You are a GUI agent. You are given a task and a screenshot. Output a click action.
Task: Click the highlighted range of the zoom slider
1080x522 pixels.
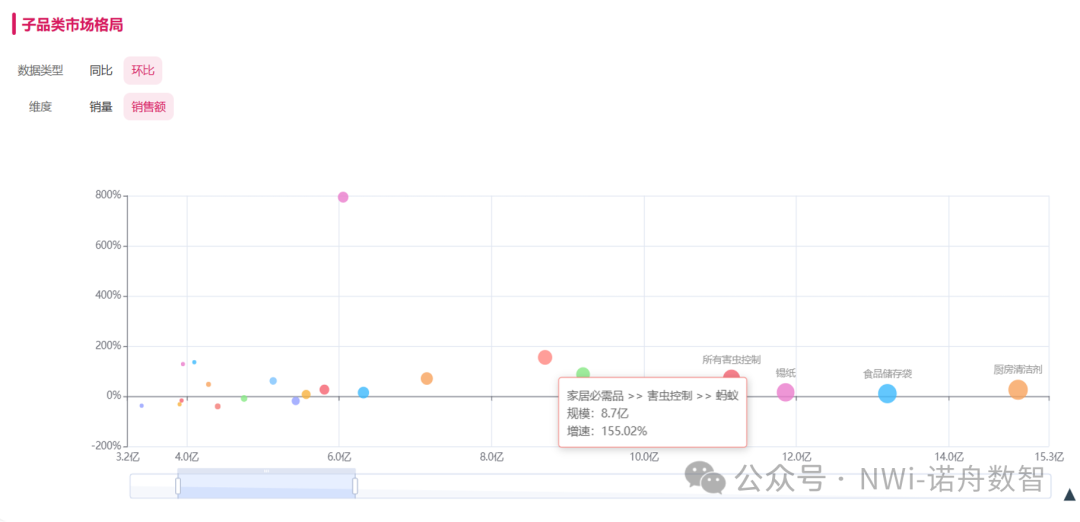coord(266,486)
